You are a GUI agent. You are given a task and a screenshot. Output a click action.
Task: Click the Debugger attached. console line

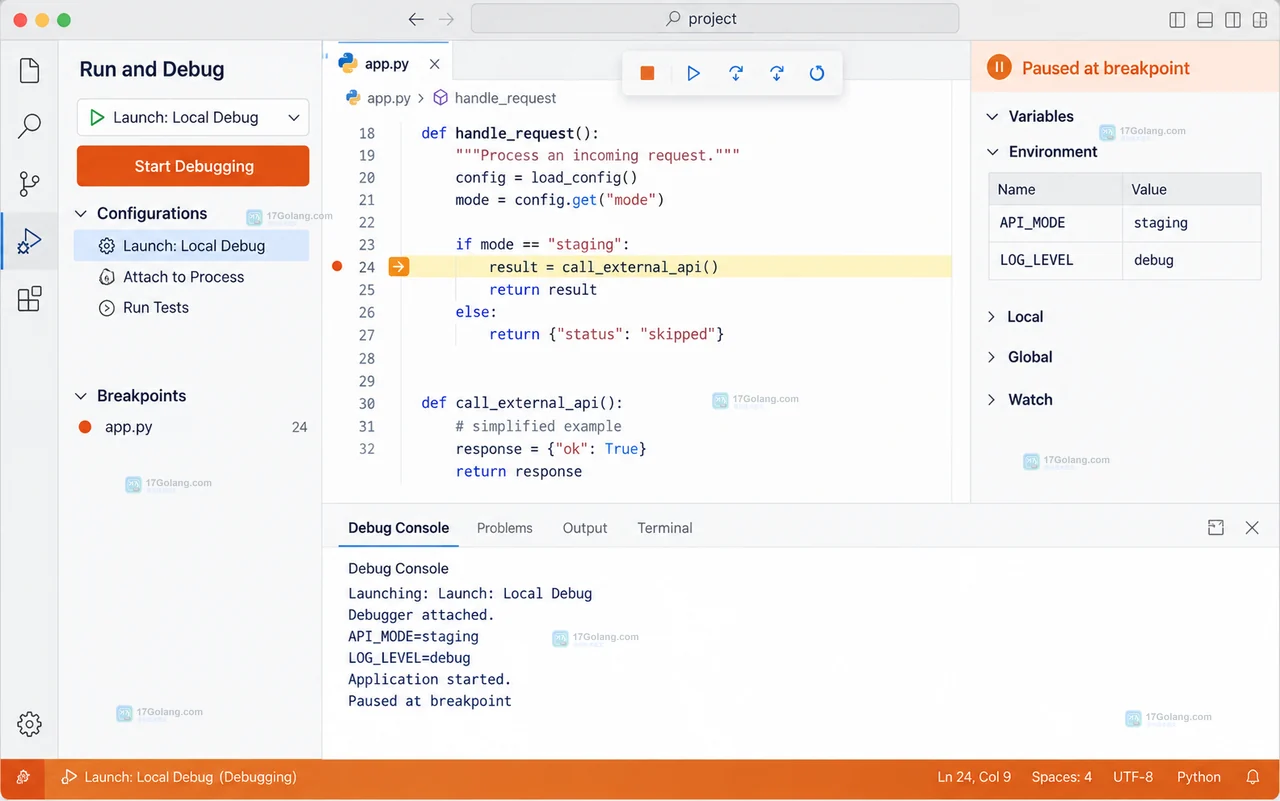point(421,615)
